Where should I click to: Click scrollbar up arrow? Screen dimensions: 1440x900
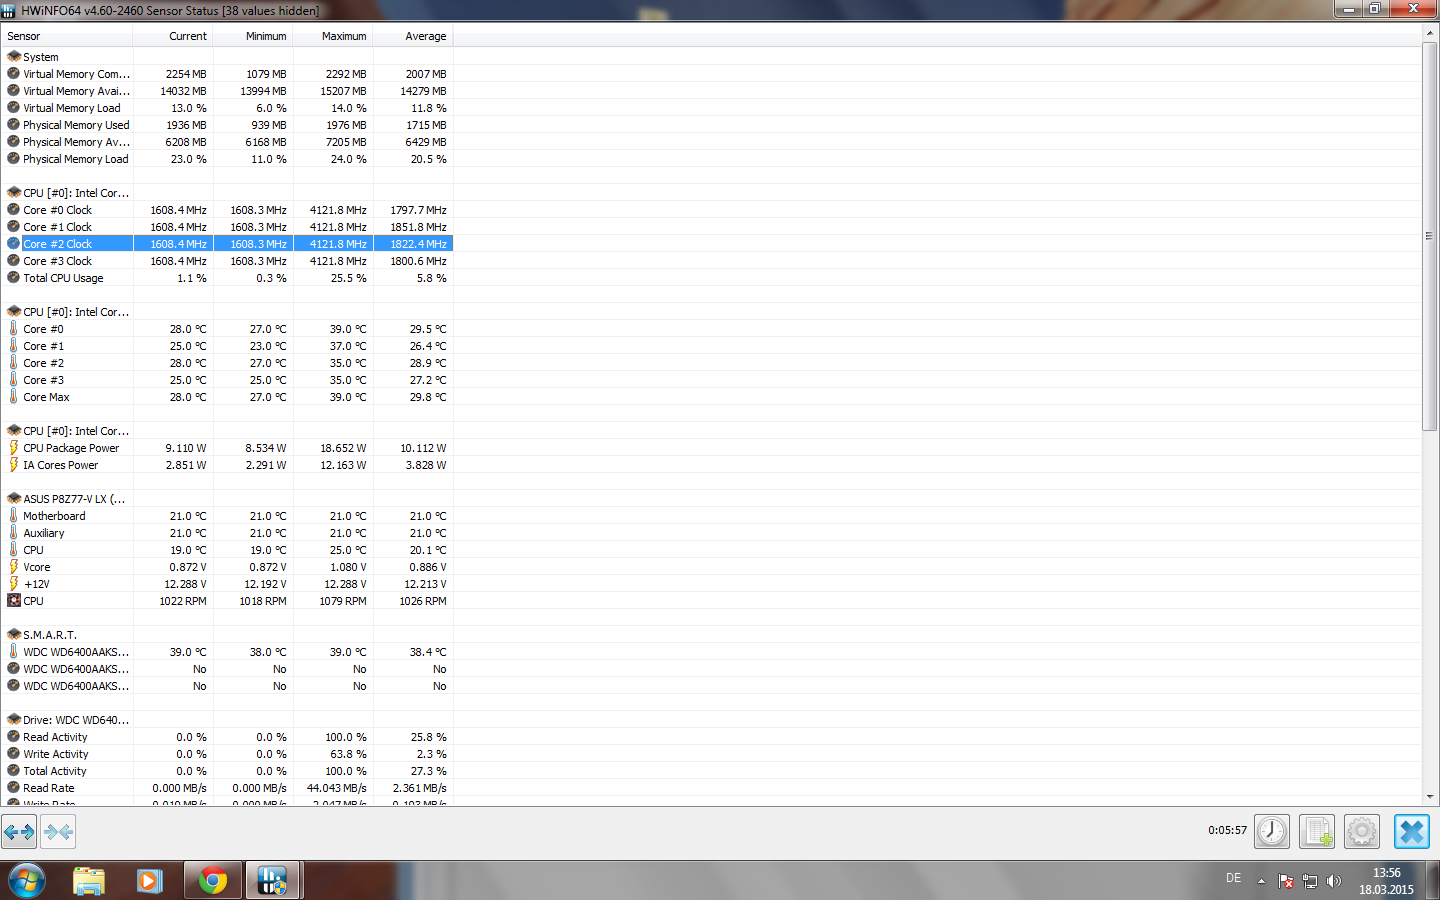[1430, 33]
